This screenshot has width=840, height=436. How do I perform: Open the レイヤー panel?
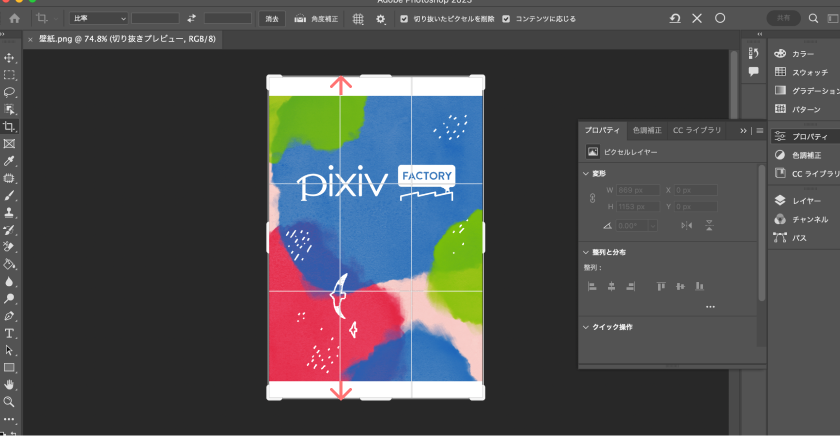coord(798,201)
